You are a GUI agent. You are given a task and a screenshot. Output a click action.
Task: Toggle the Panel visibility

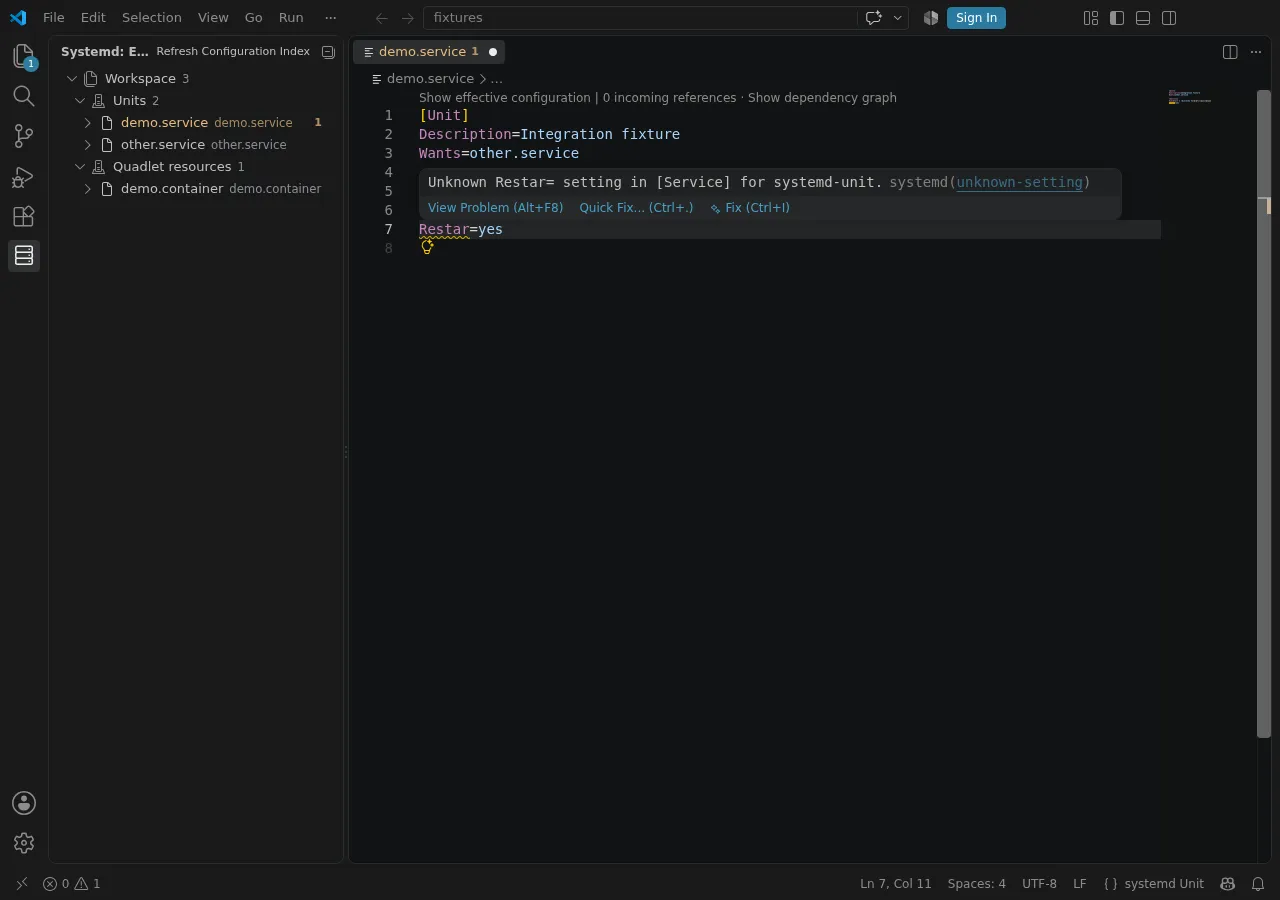pyautogui.click(x=1143, y=18)
